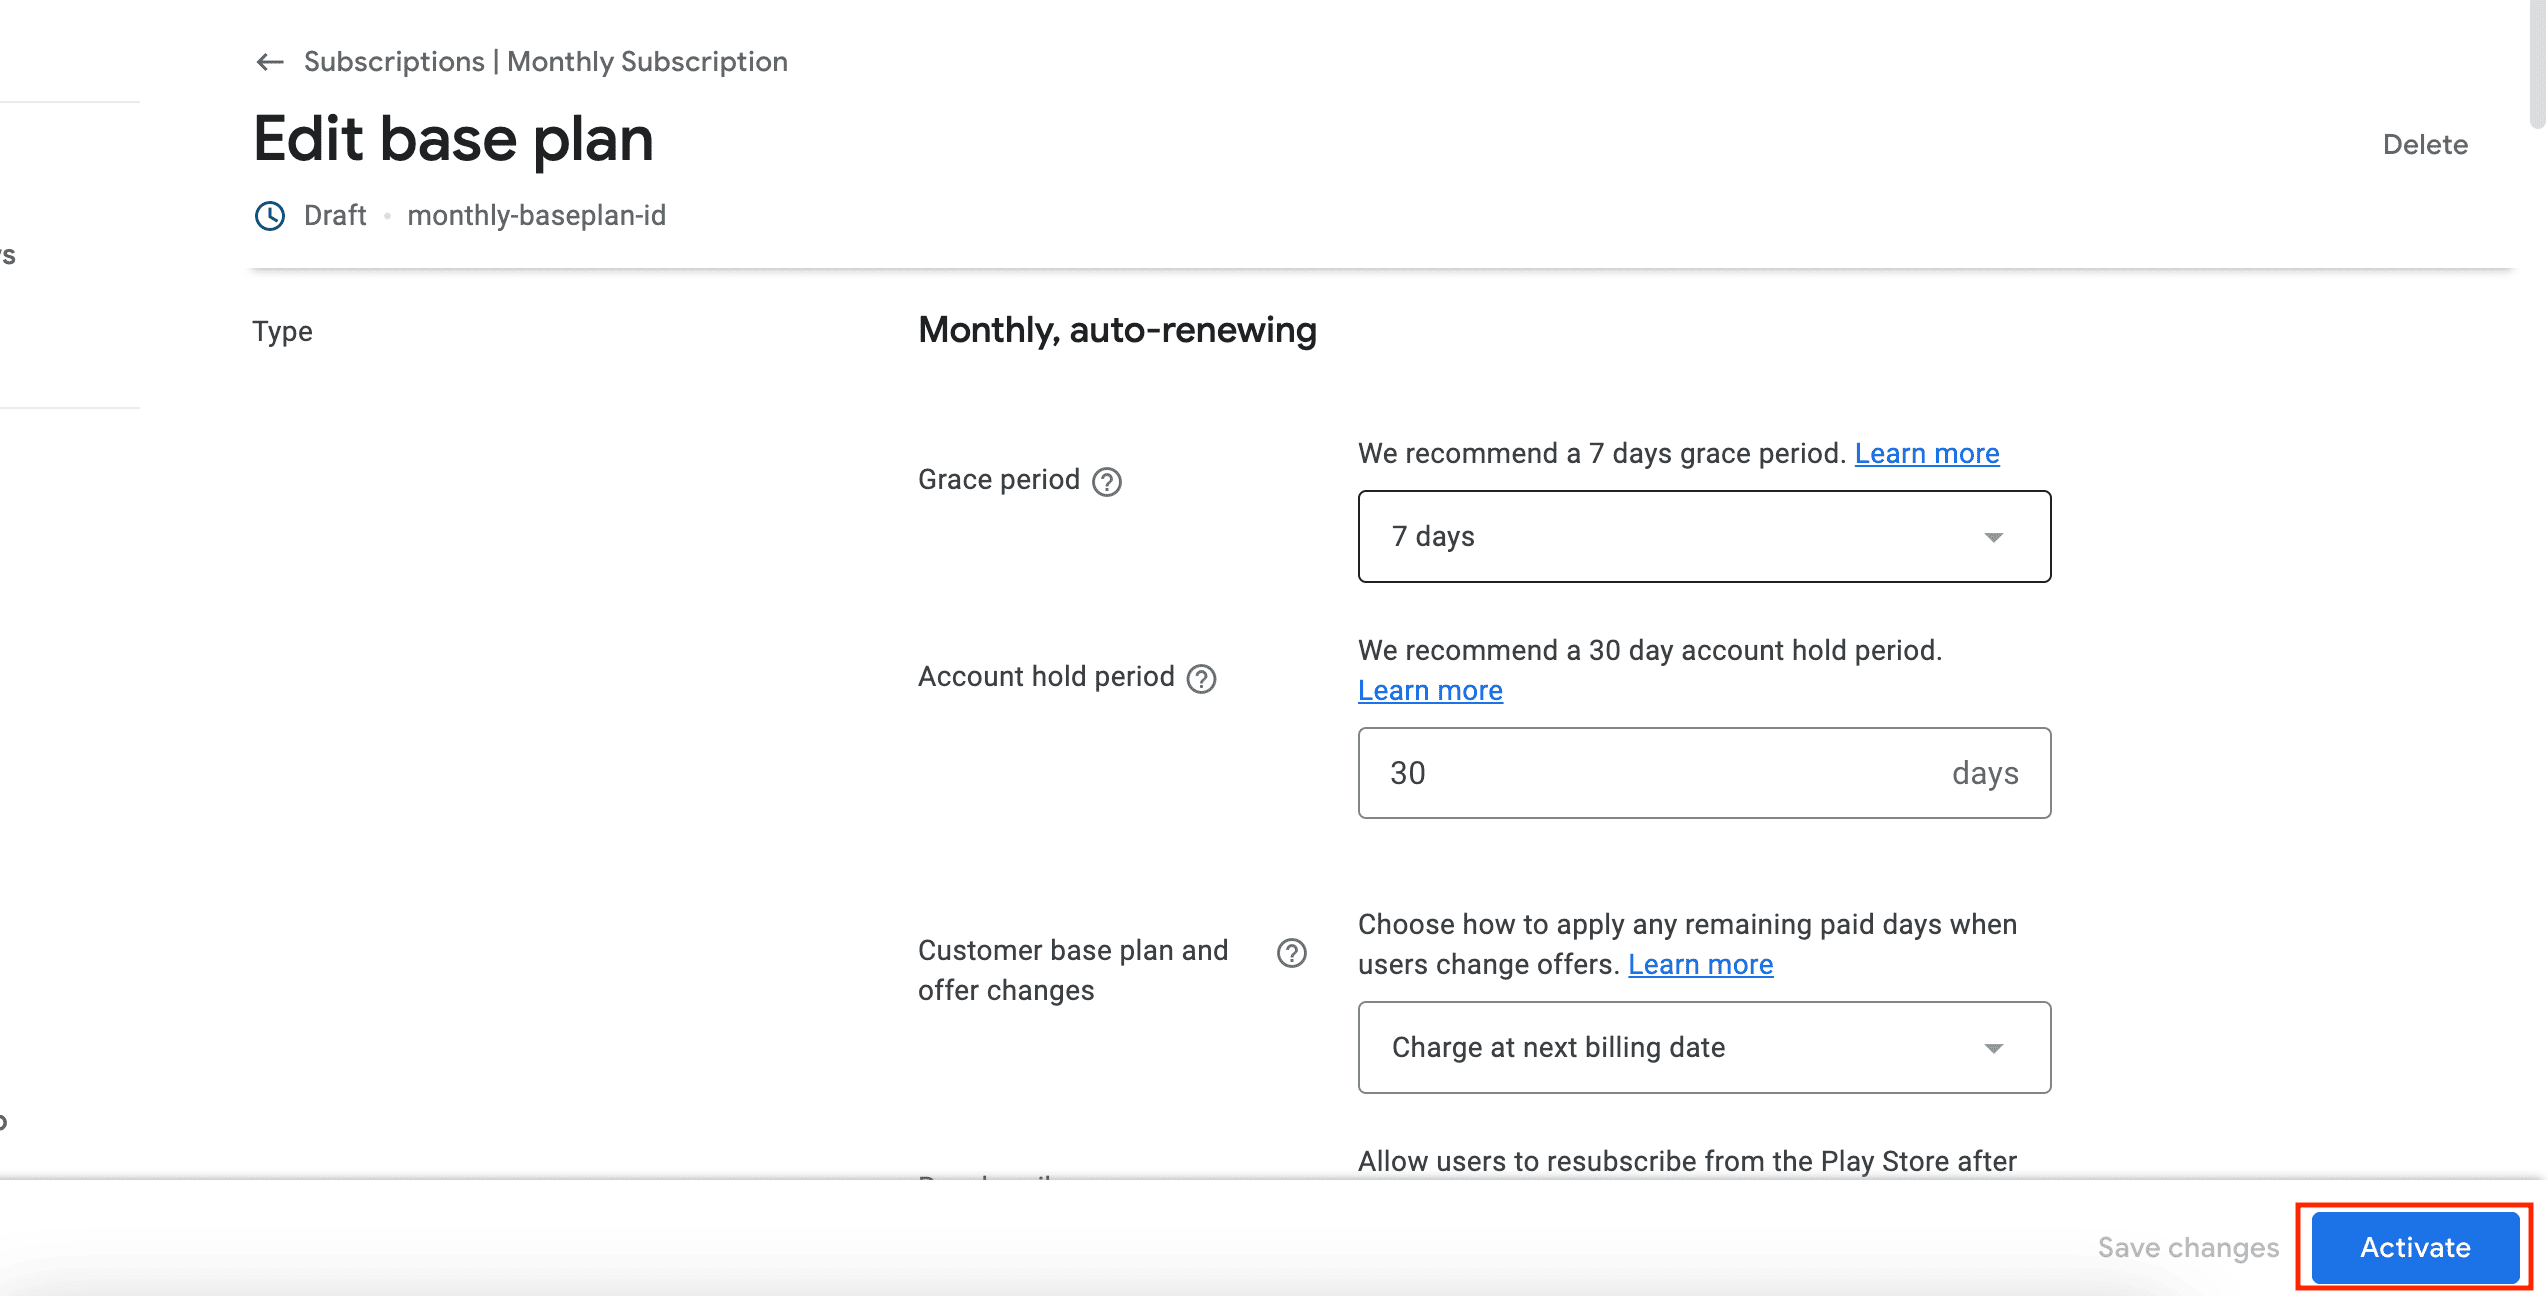The image size is (2548, 1296).
Task: Open the Account hold period help icon
Action: (x=1201, y=679)
